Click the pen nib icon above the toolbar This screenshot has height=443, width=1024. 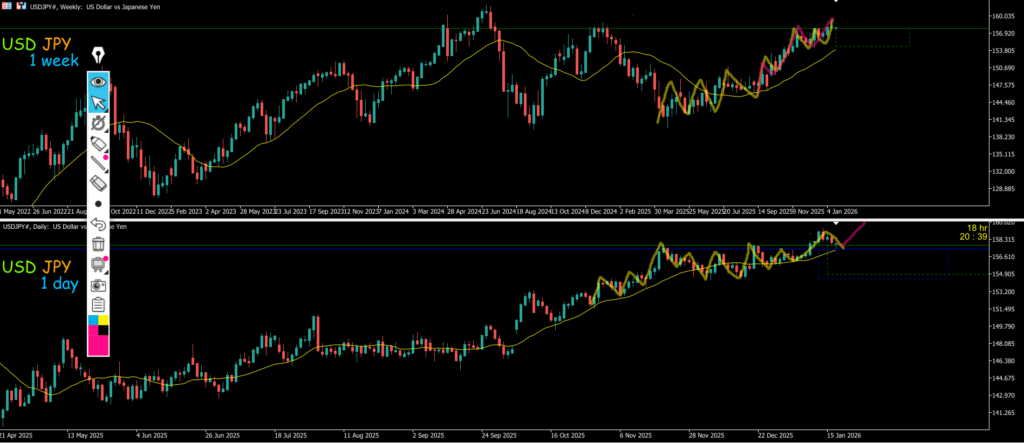(x=98, y=57)
